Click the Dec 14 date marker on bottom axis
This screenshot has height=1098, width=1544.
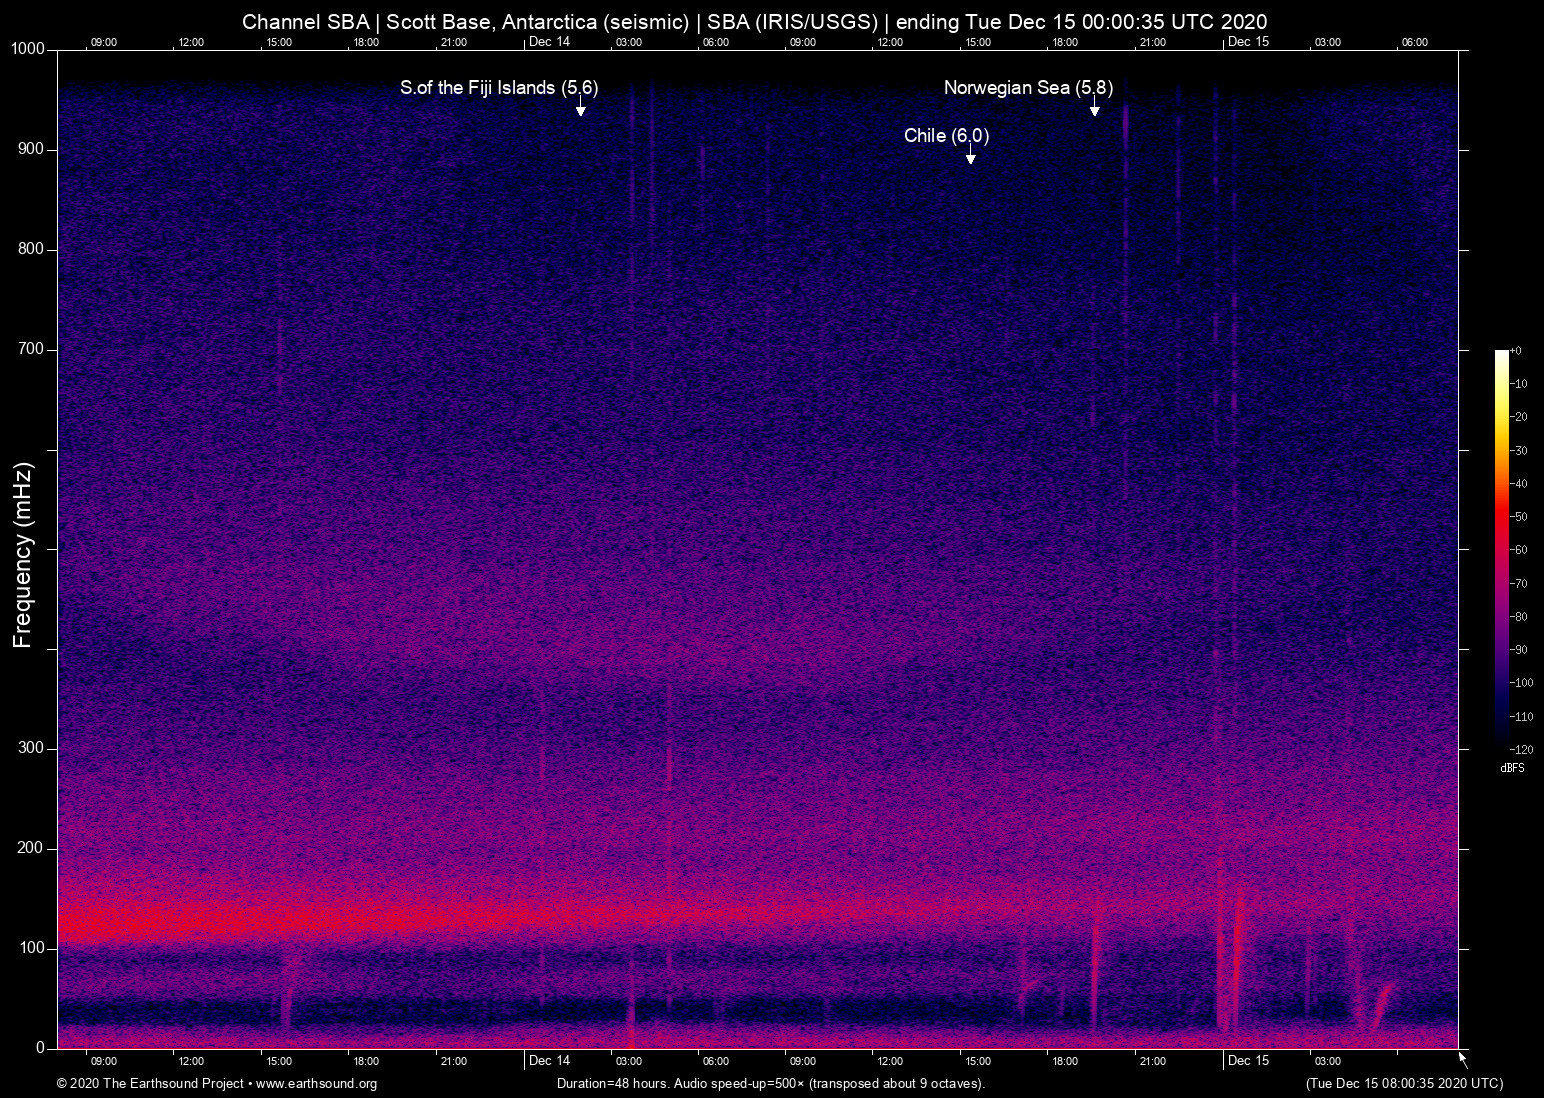click(549, 1061)
